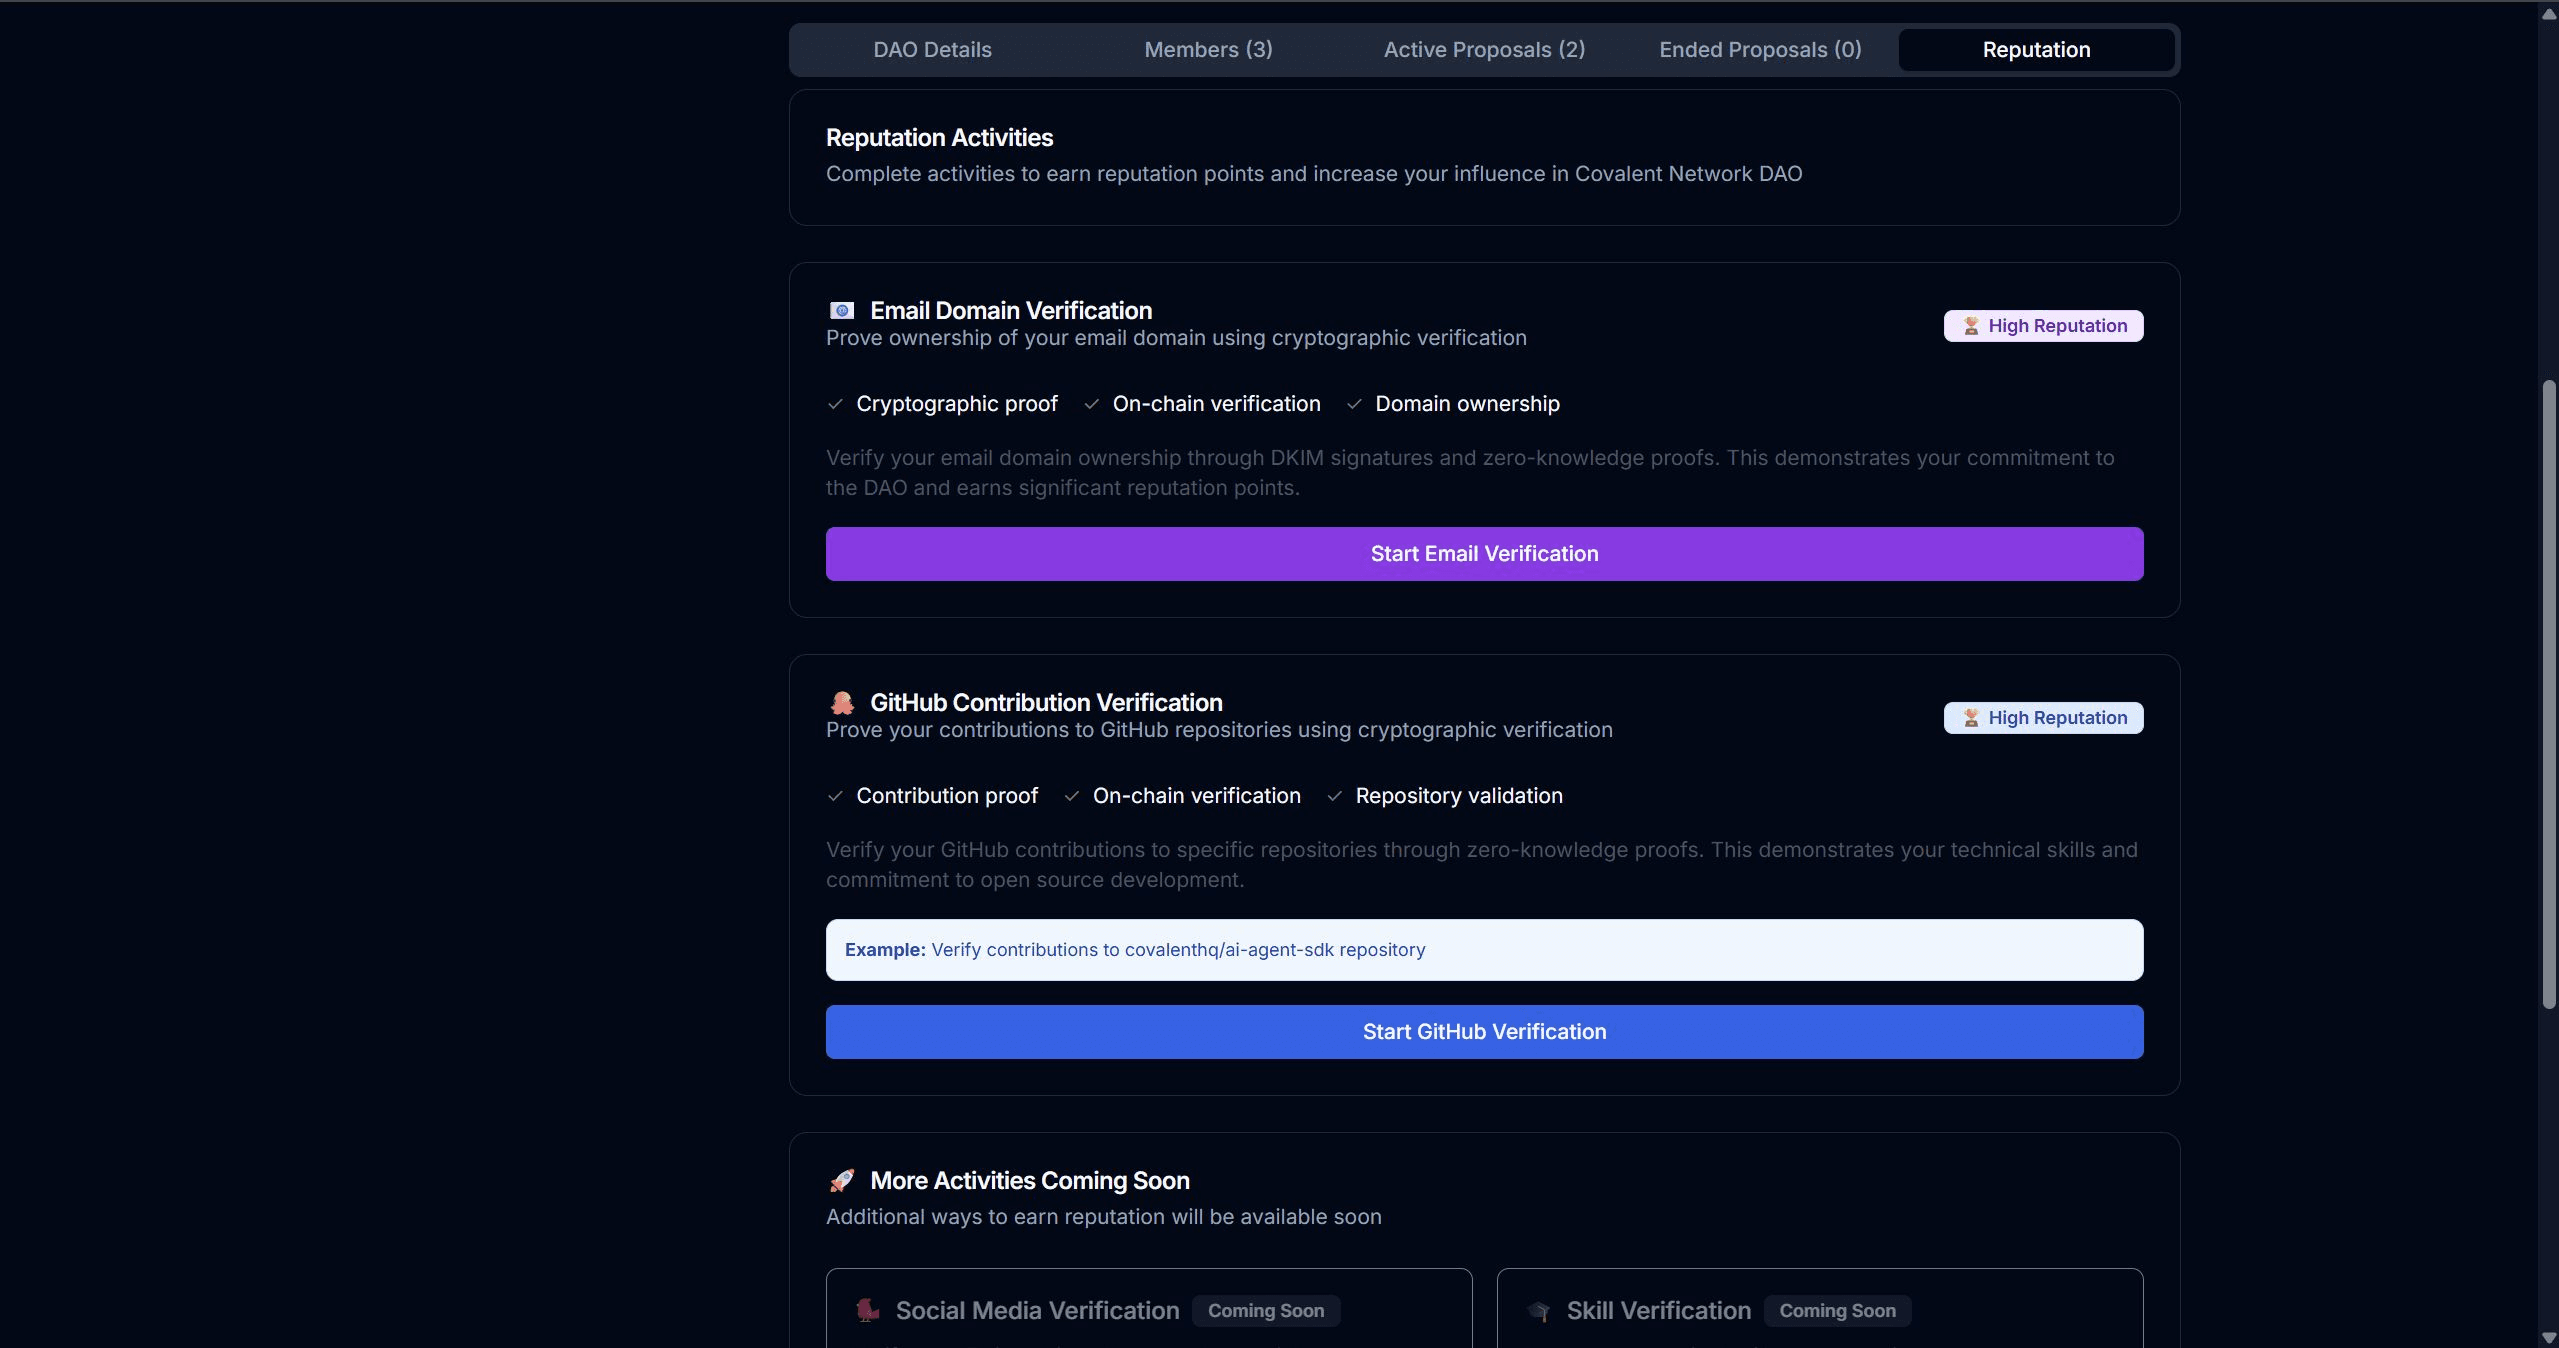
Task: Click the page vertical scrollbar thumb
Action: point(2548,694)
